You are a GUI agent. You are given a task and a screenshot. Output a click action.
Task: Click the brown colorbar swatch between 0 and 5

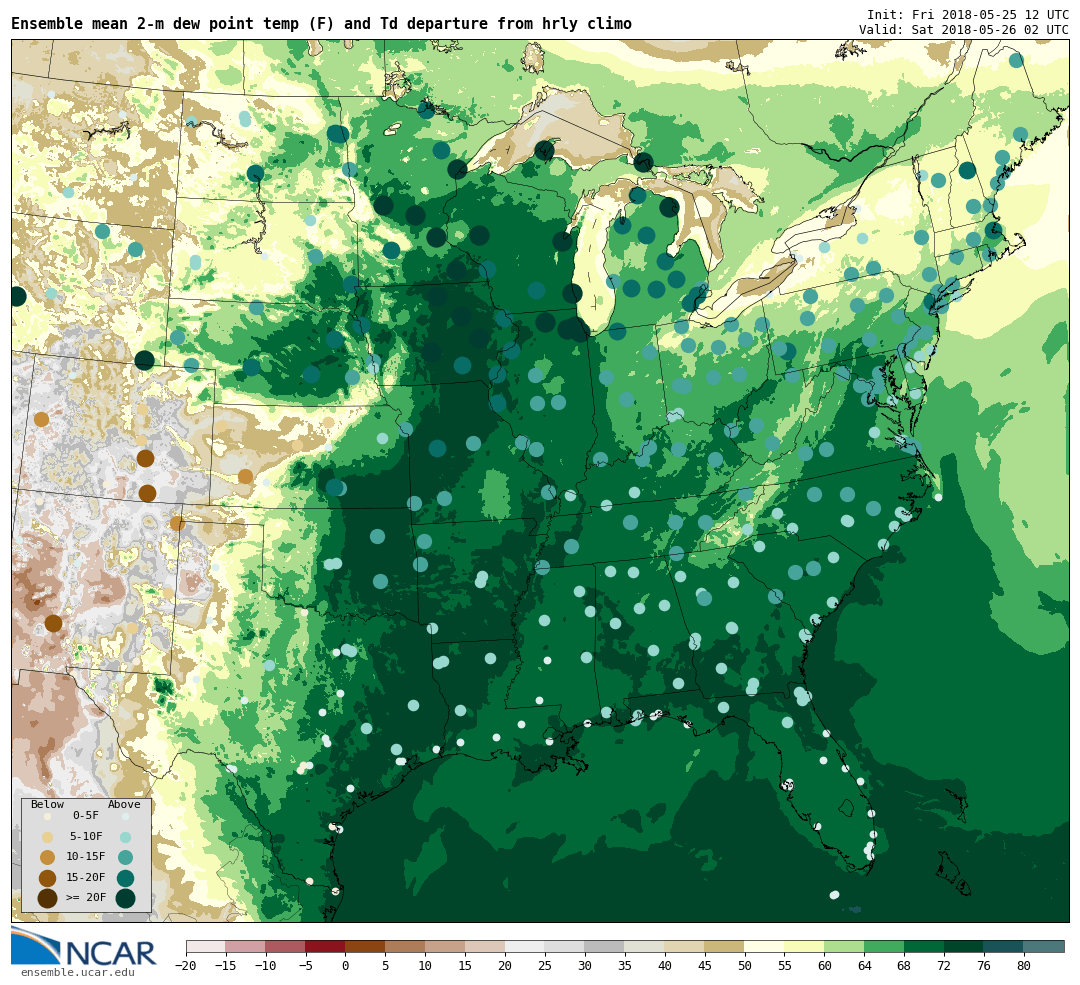pyautogui.click(x=365, y=946)
